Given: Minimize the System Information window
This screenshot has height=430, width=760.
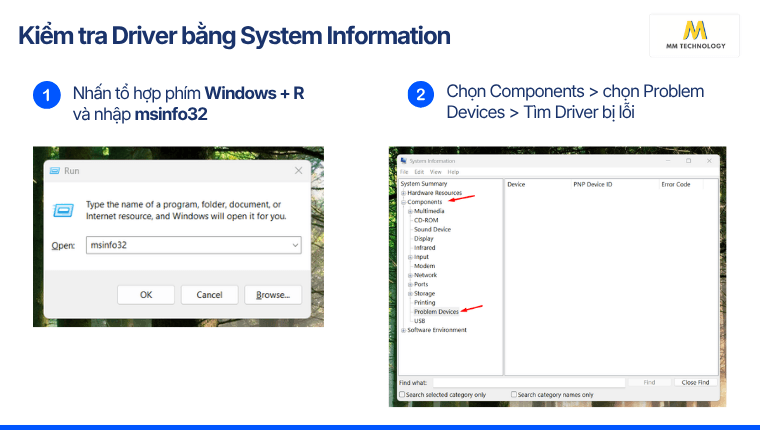Looking at the screenshot, I should click(668, 160).
